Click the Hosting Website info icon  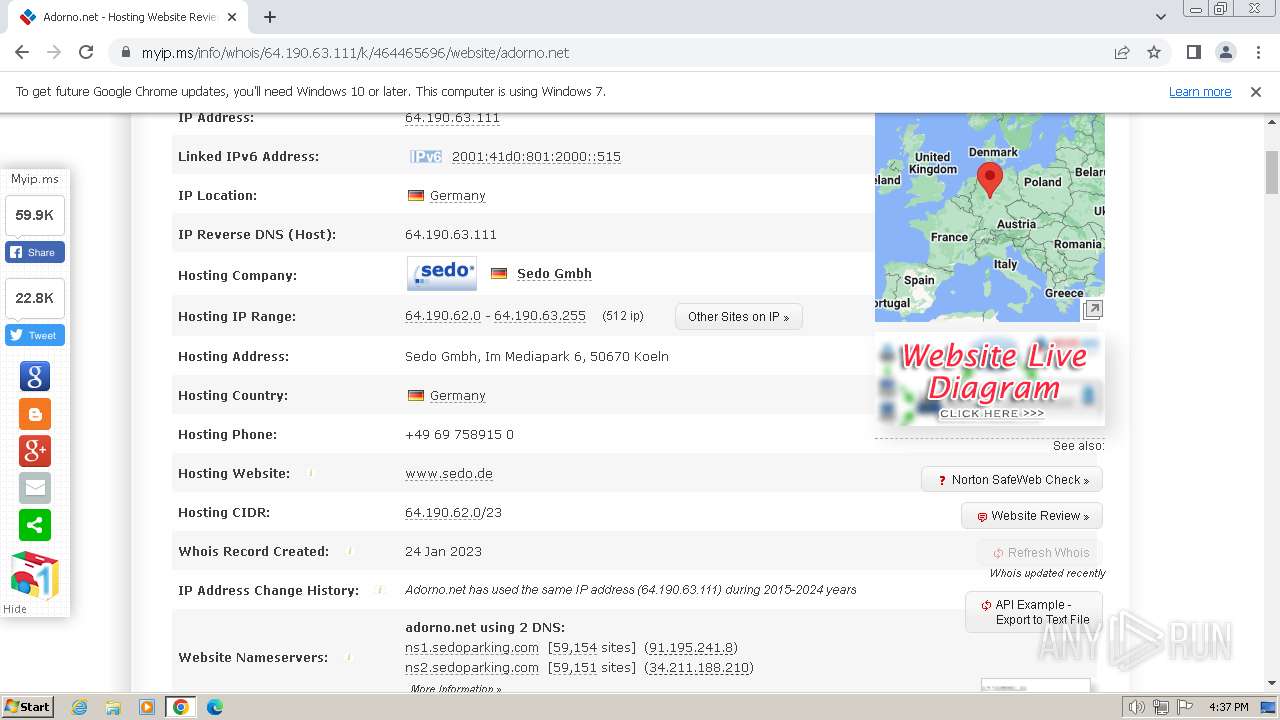[x=310, y=473]
